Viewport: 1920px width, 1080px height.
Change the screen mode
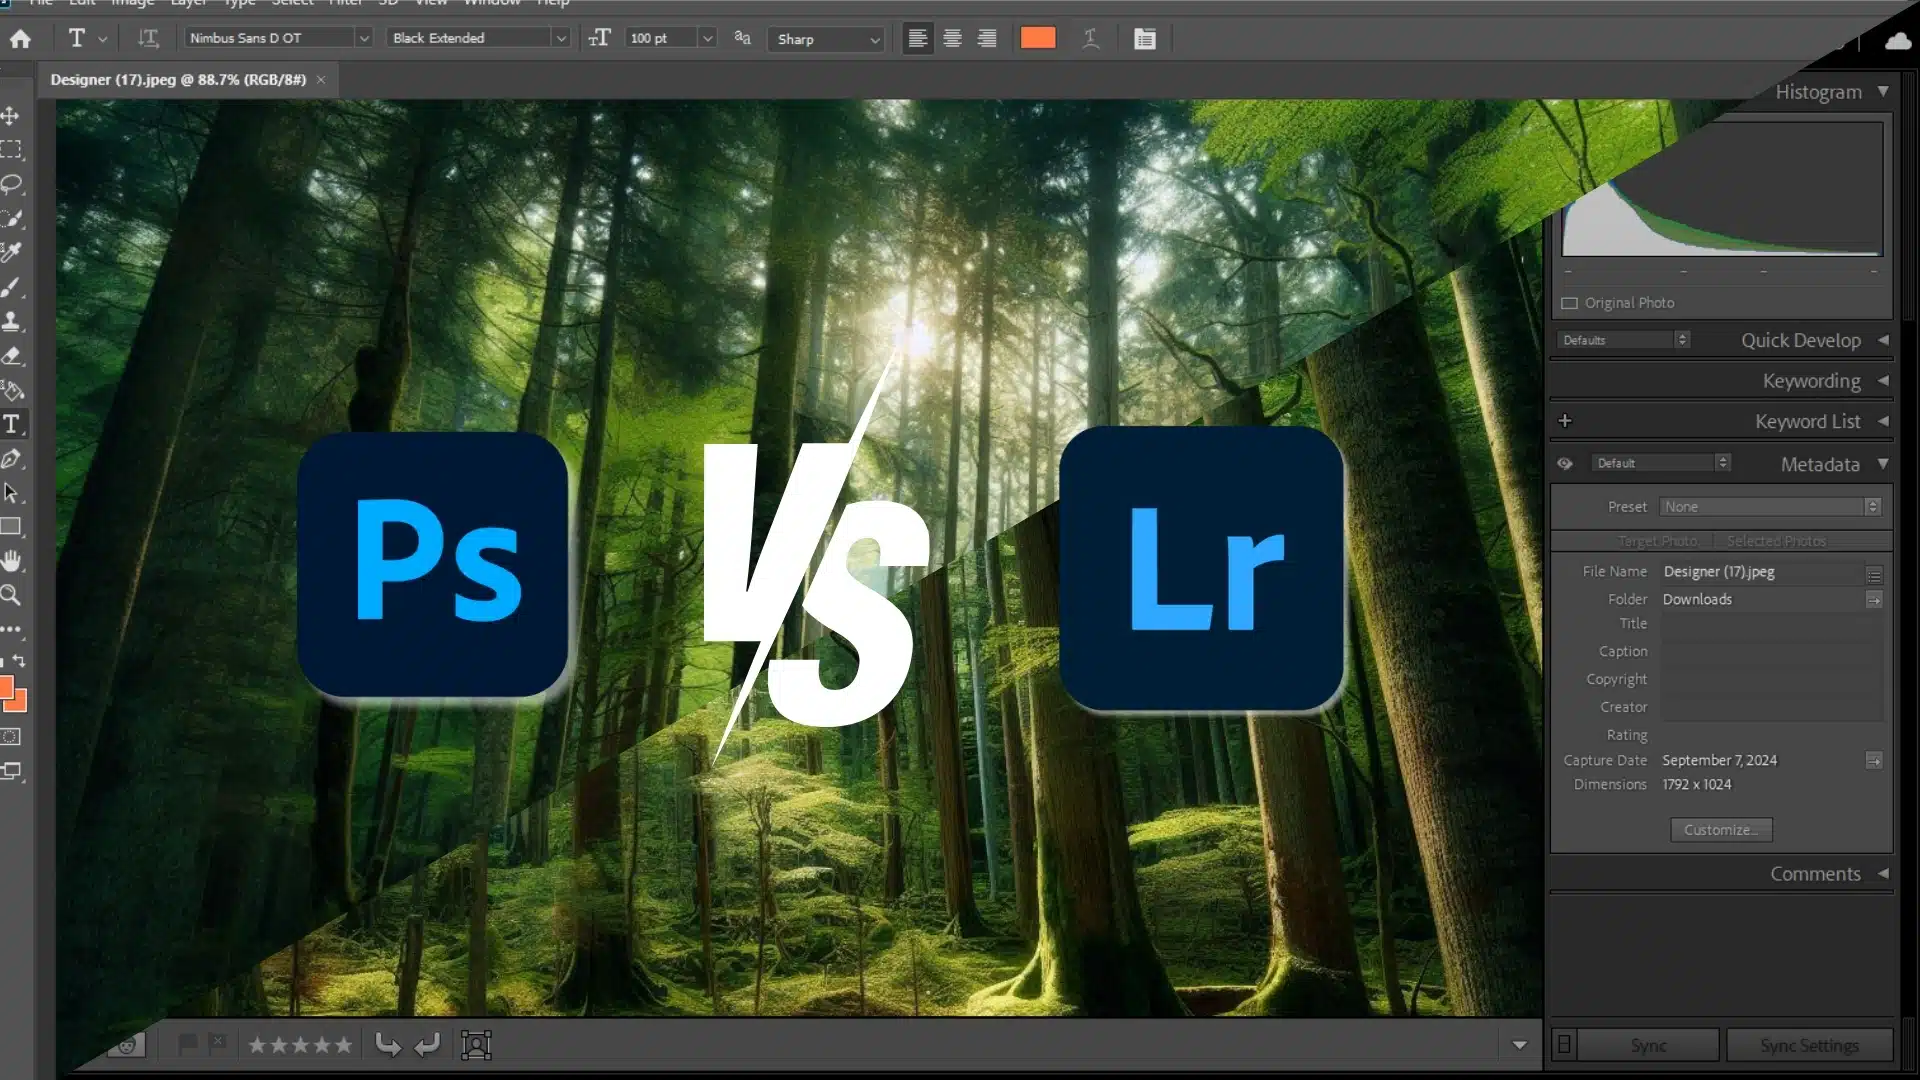(11, 771)
